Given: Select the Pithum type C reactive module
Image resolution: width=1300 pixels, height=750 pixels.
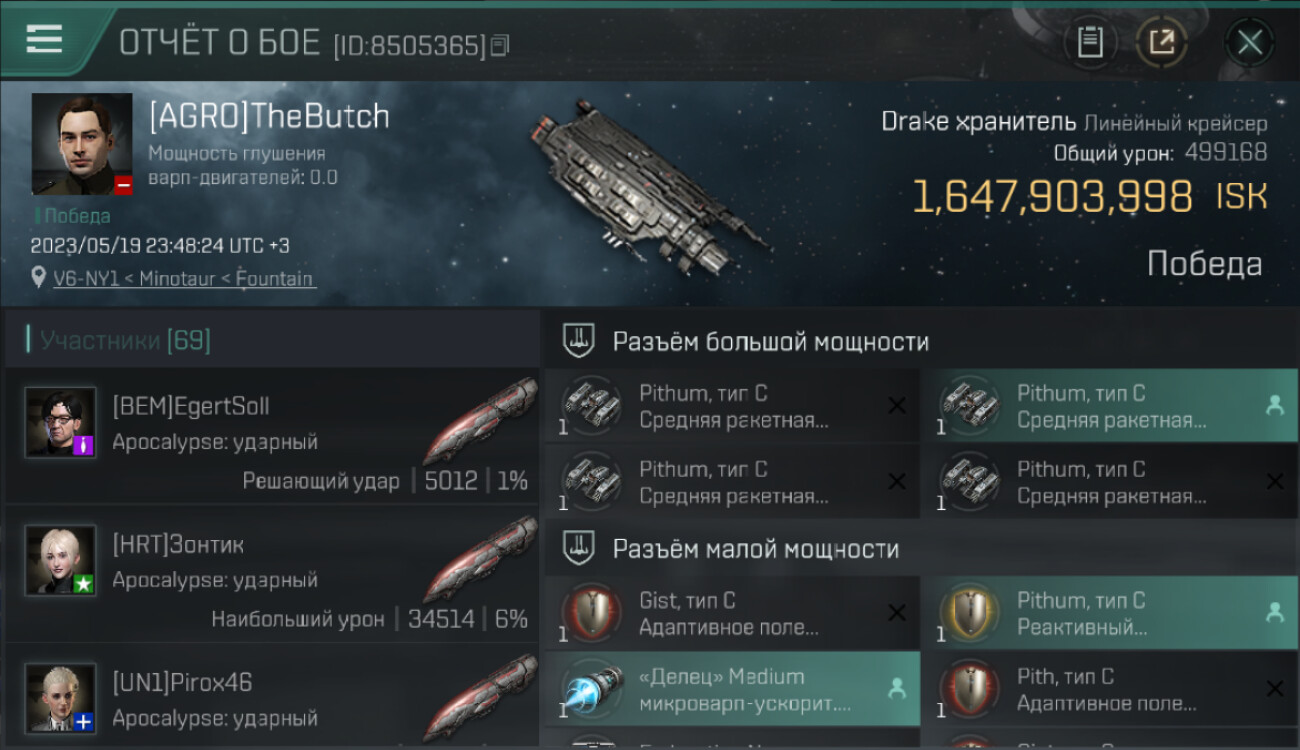Looking at the screenshot, I should (x=1110, y=613).
